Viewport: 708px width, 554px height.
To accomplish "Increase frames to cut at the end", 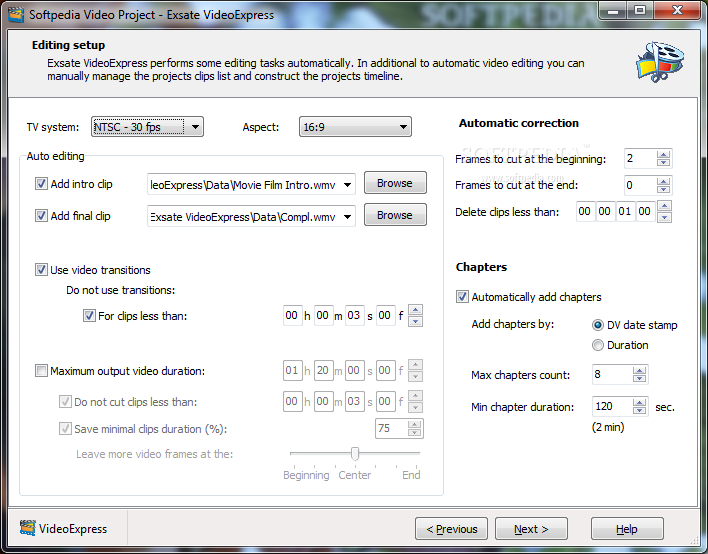I will 663,182.
